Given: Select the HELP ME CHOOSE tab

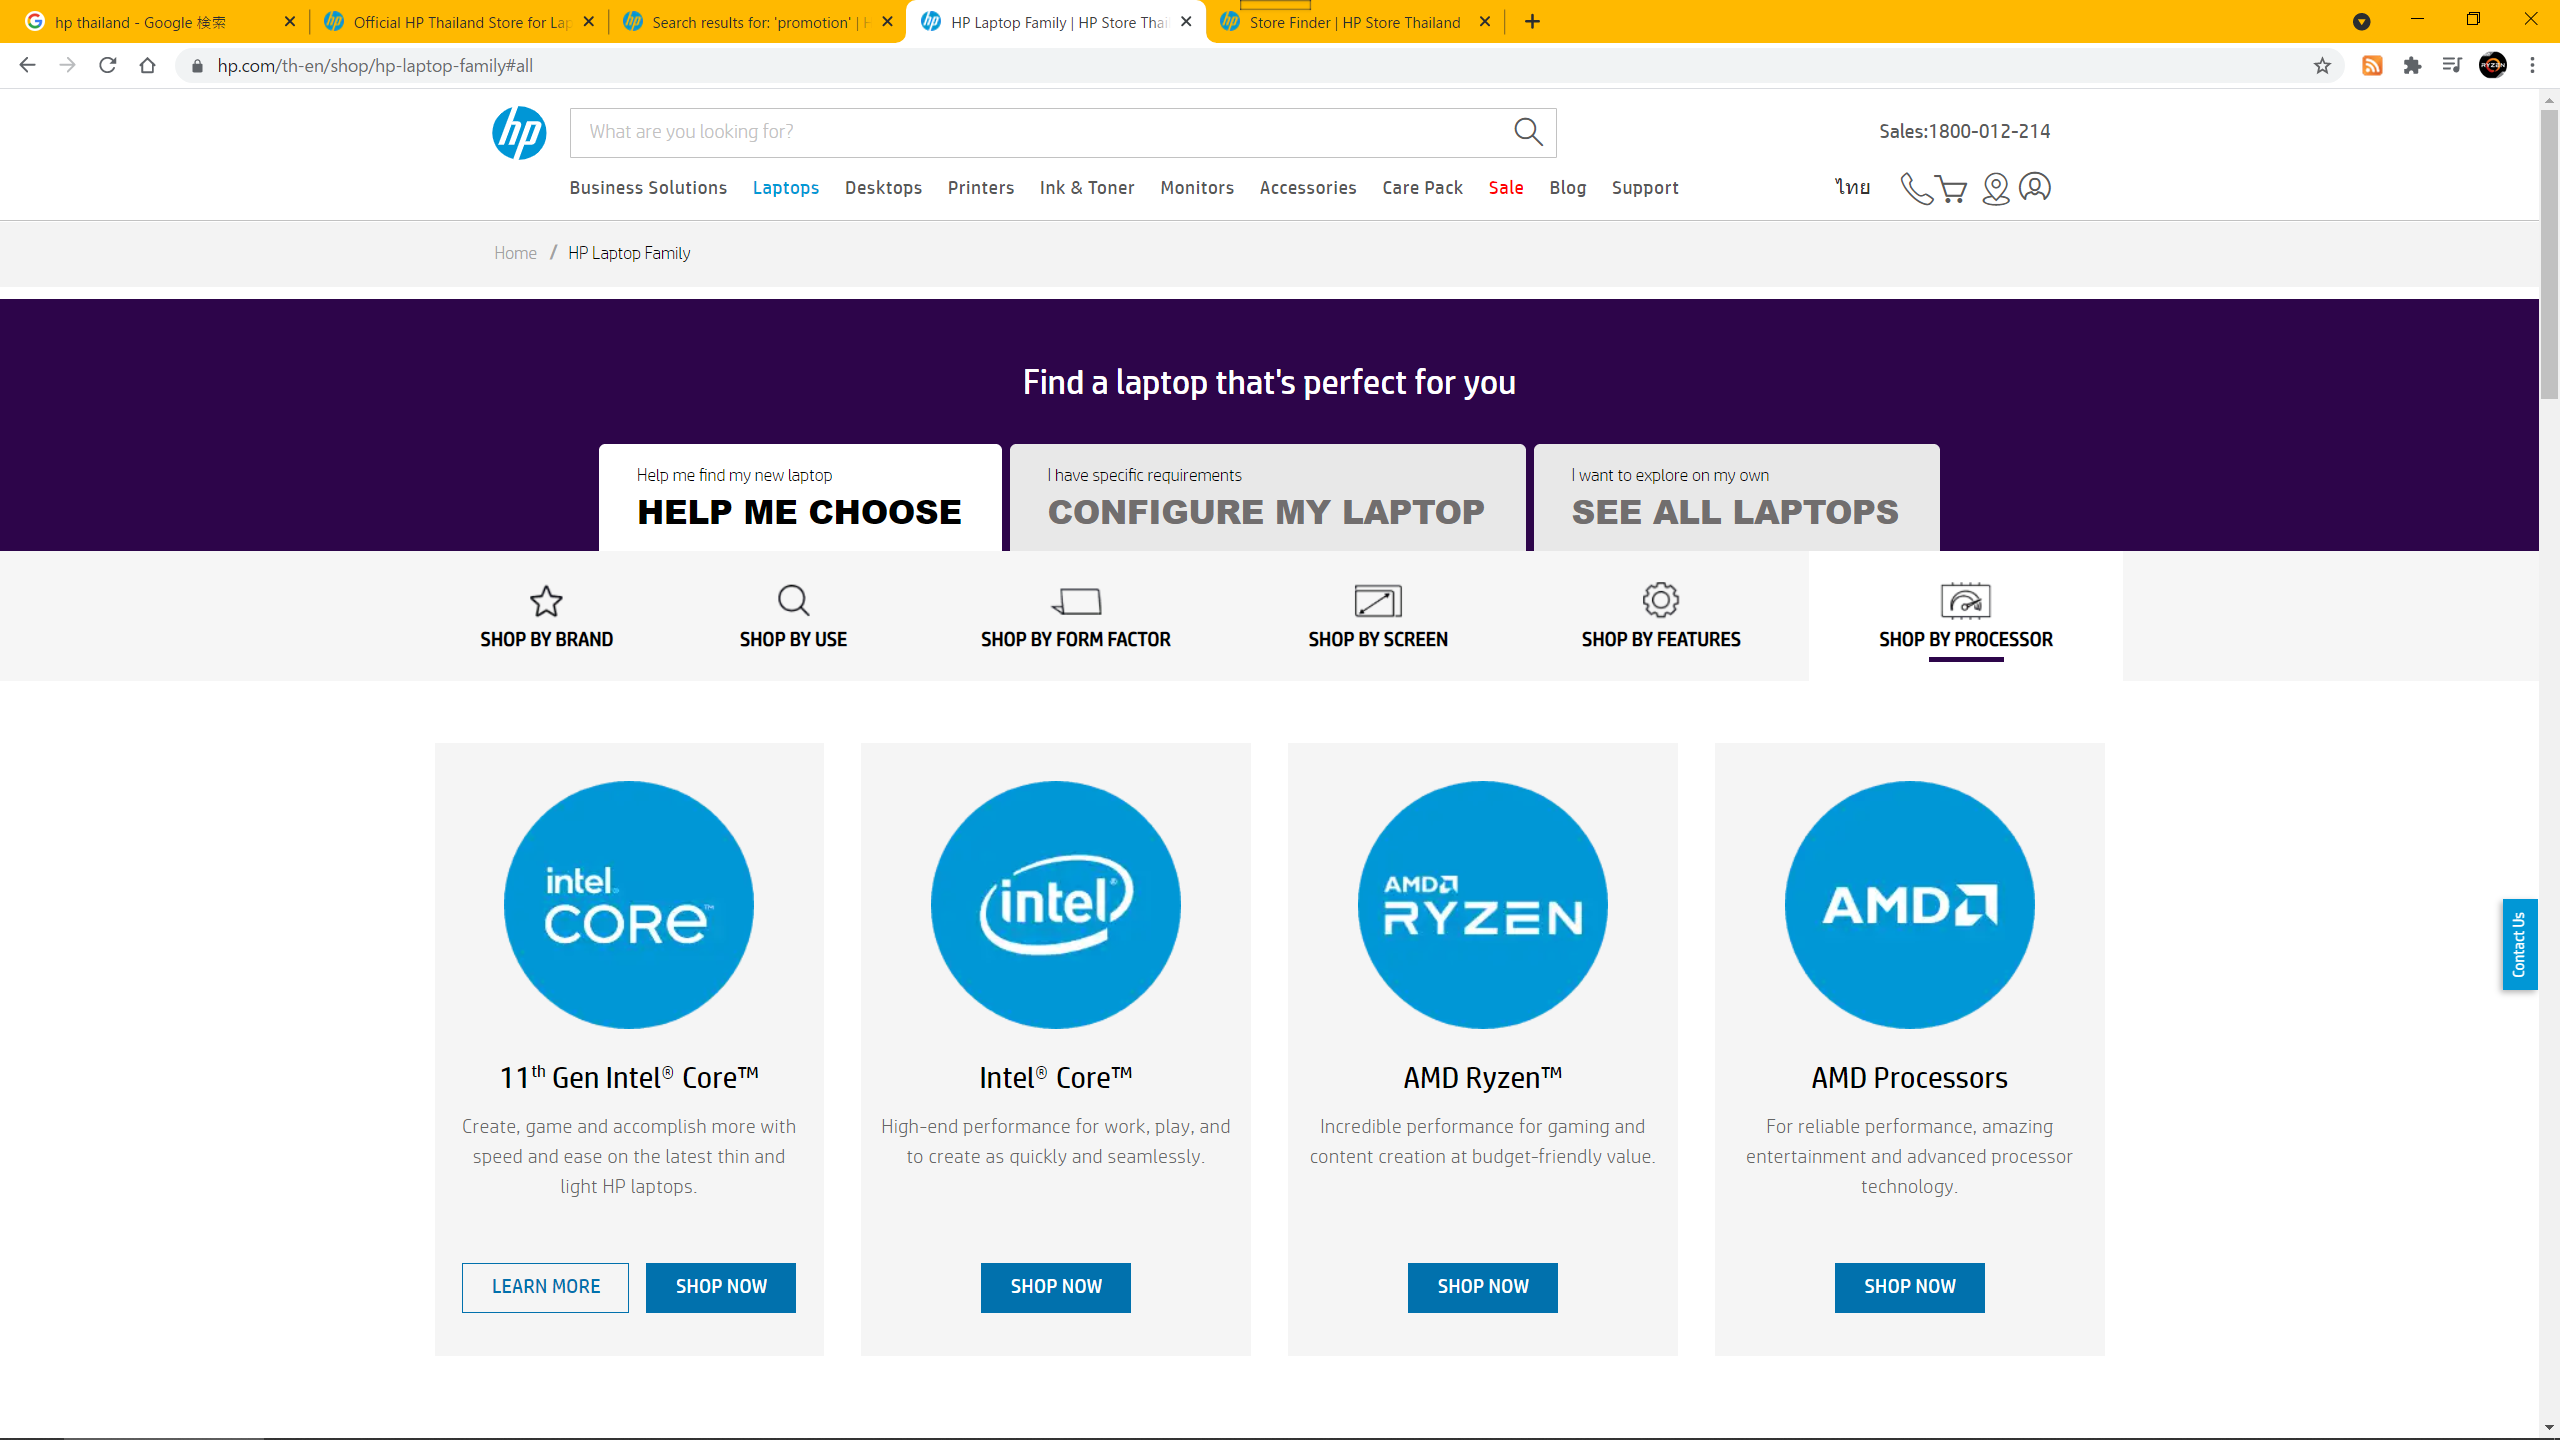Looking at the screenshot, I should 800,497.
